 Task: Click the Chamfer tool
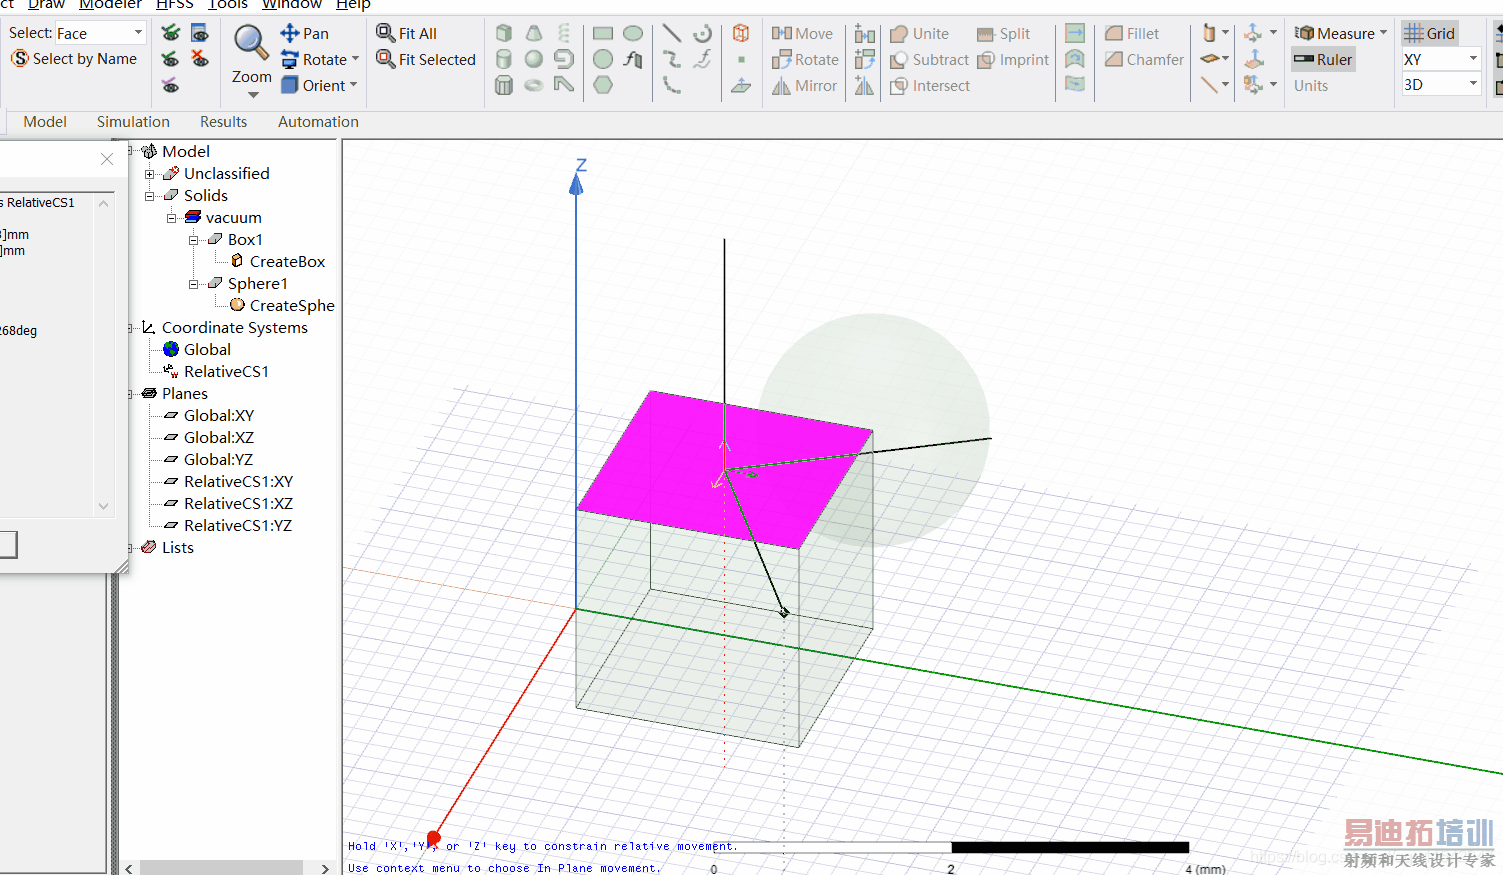(1144, 59)
